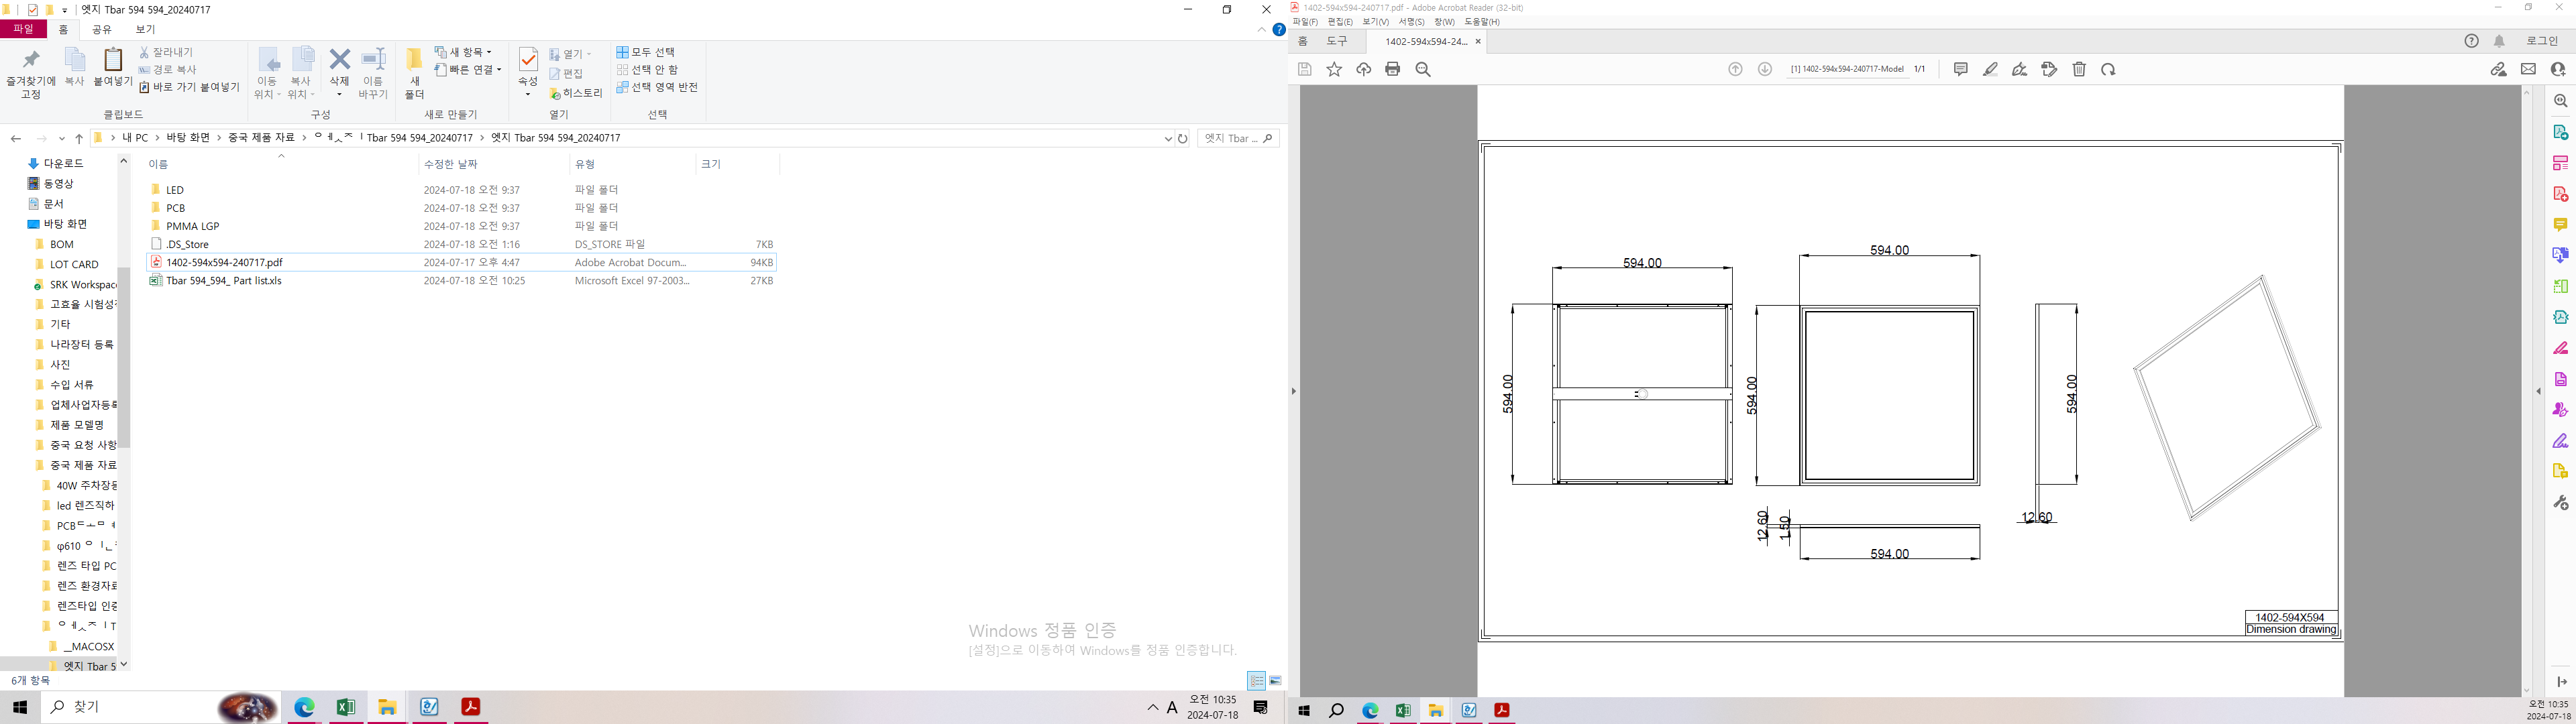Expand the Easy access (빠른 연결) dropdown
2576x724 pixels.
point(468,70)
